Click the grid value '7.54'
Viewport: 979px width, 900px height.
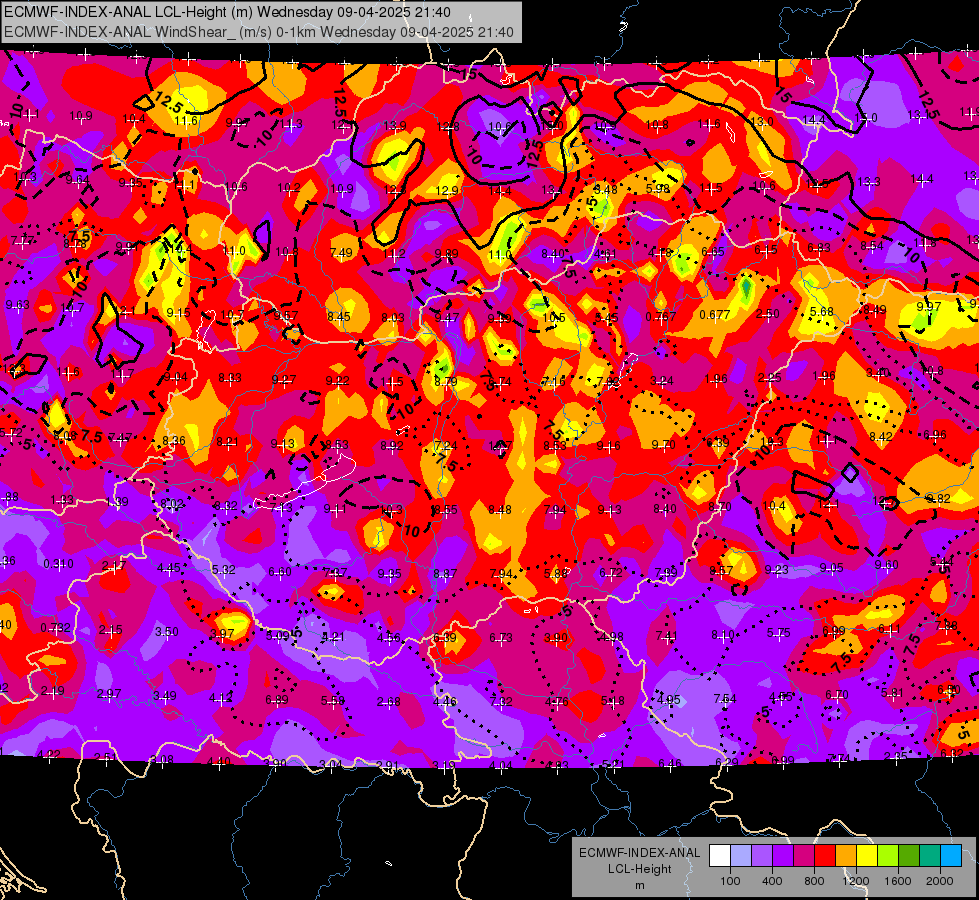pyautogui.click(x=725, y=699)
